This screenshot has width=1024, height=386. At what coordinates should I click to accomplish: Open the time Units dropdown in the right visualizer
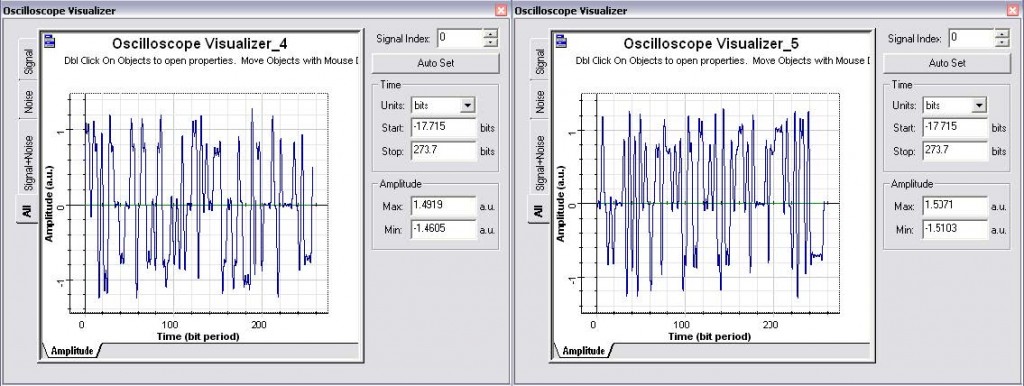978,105
